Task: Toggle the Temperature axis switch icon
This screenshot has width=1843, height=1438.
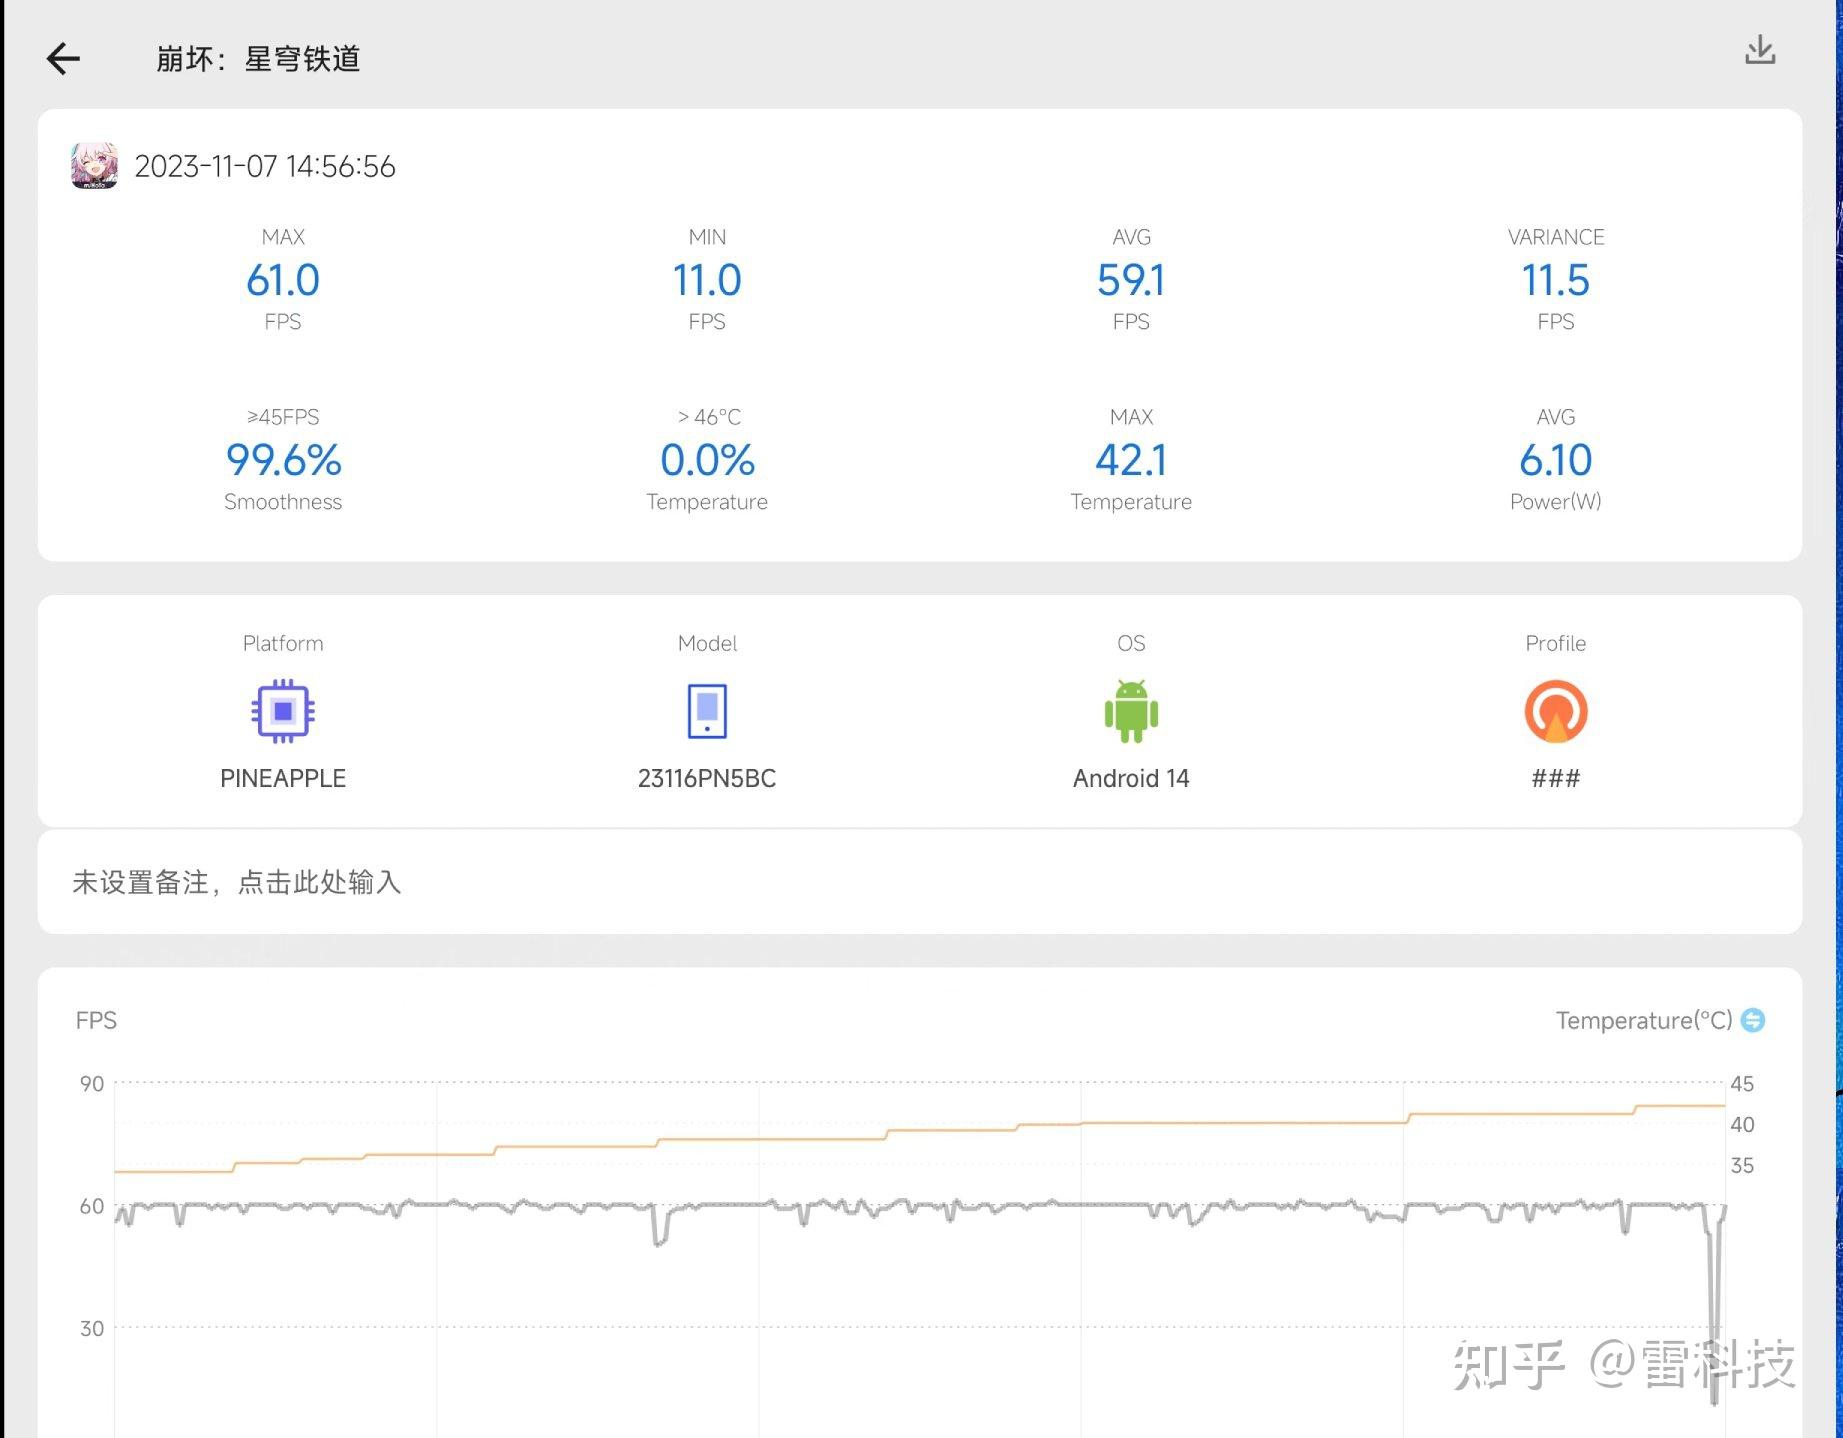Action: point(1753,1020)
